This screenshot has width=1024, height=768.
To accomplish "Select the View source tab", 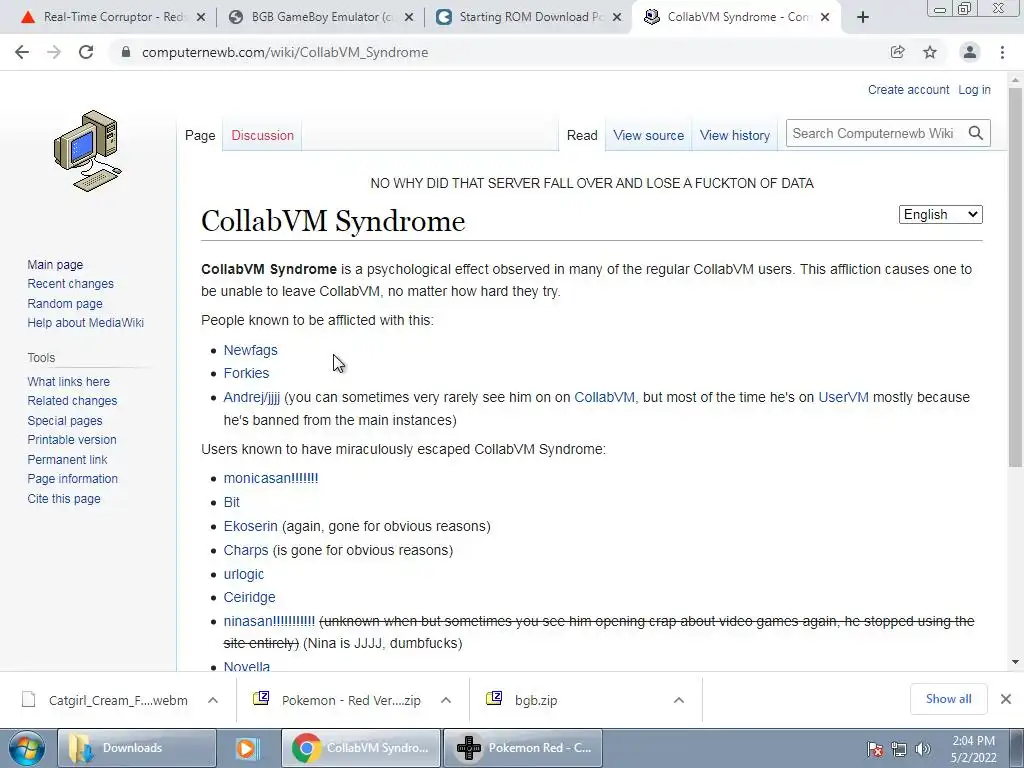I will click(x=648, y=135).
